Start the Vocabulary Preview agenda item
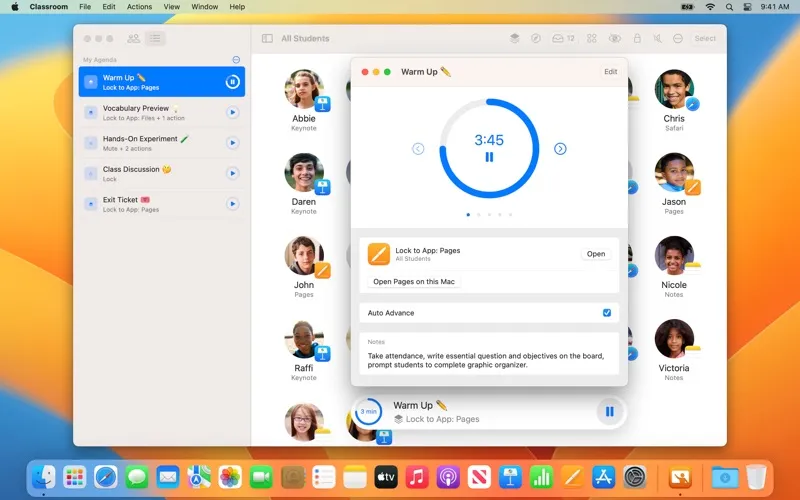Viewport: 800px width, 500px height. [232, 112]
